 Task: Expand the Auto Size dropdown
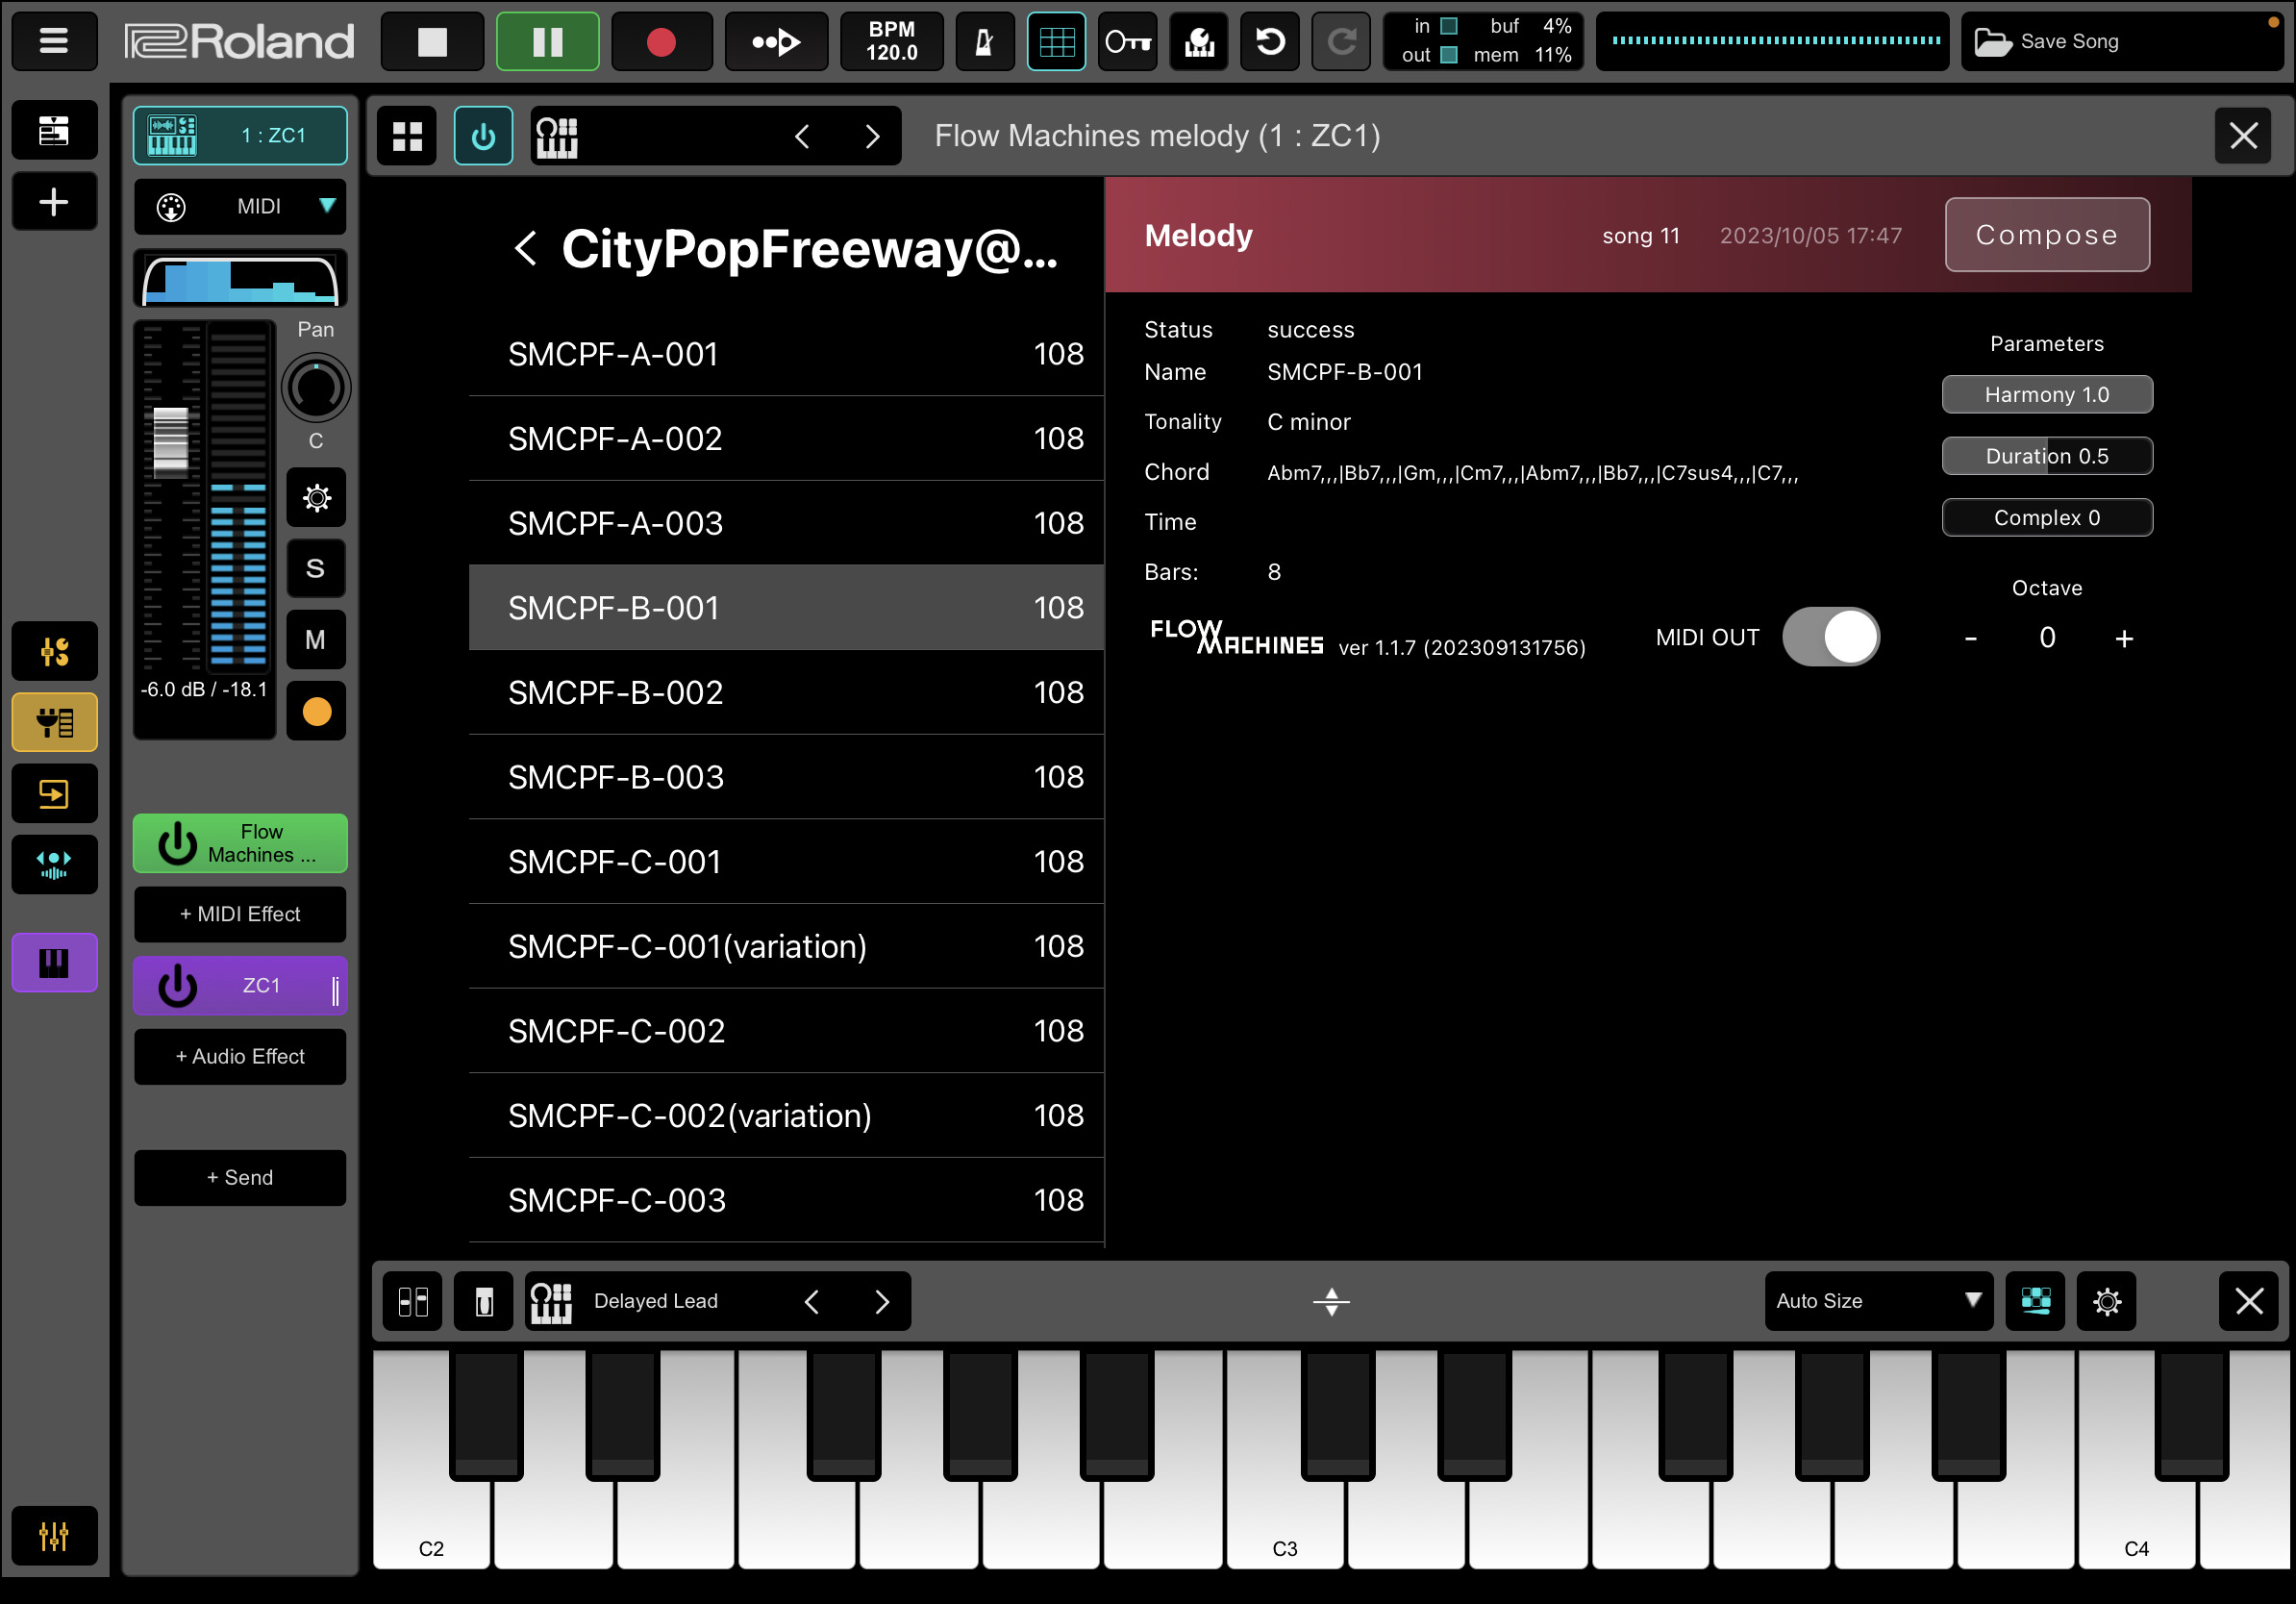point(1879,1301)
